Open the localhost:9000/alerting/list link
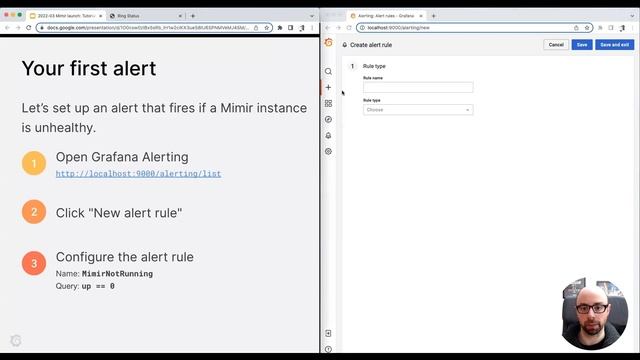 (x=138, y=173)
